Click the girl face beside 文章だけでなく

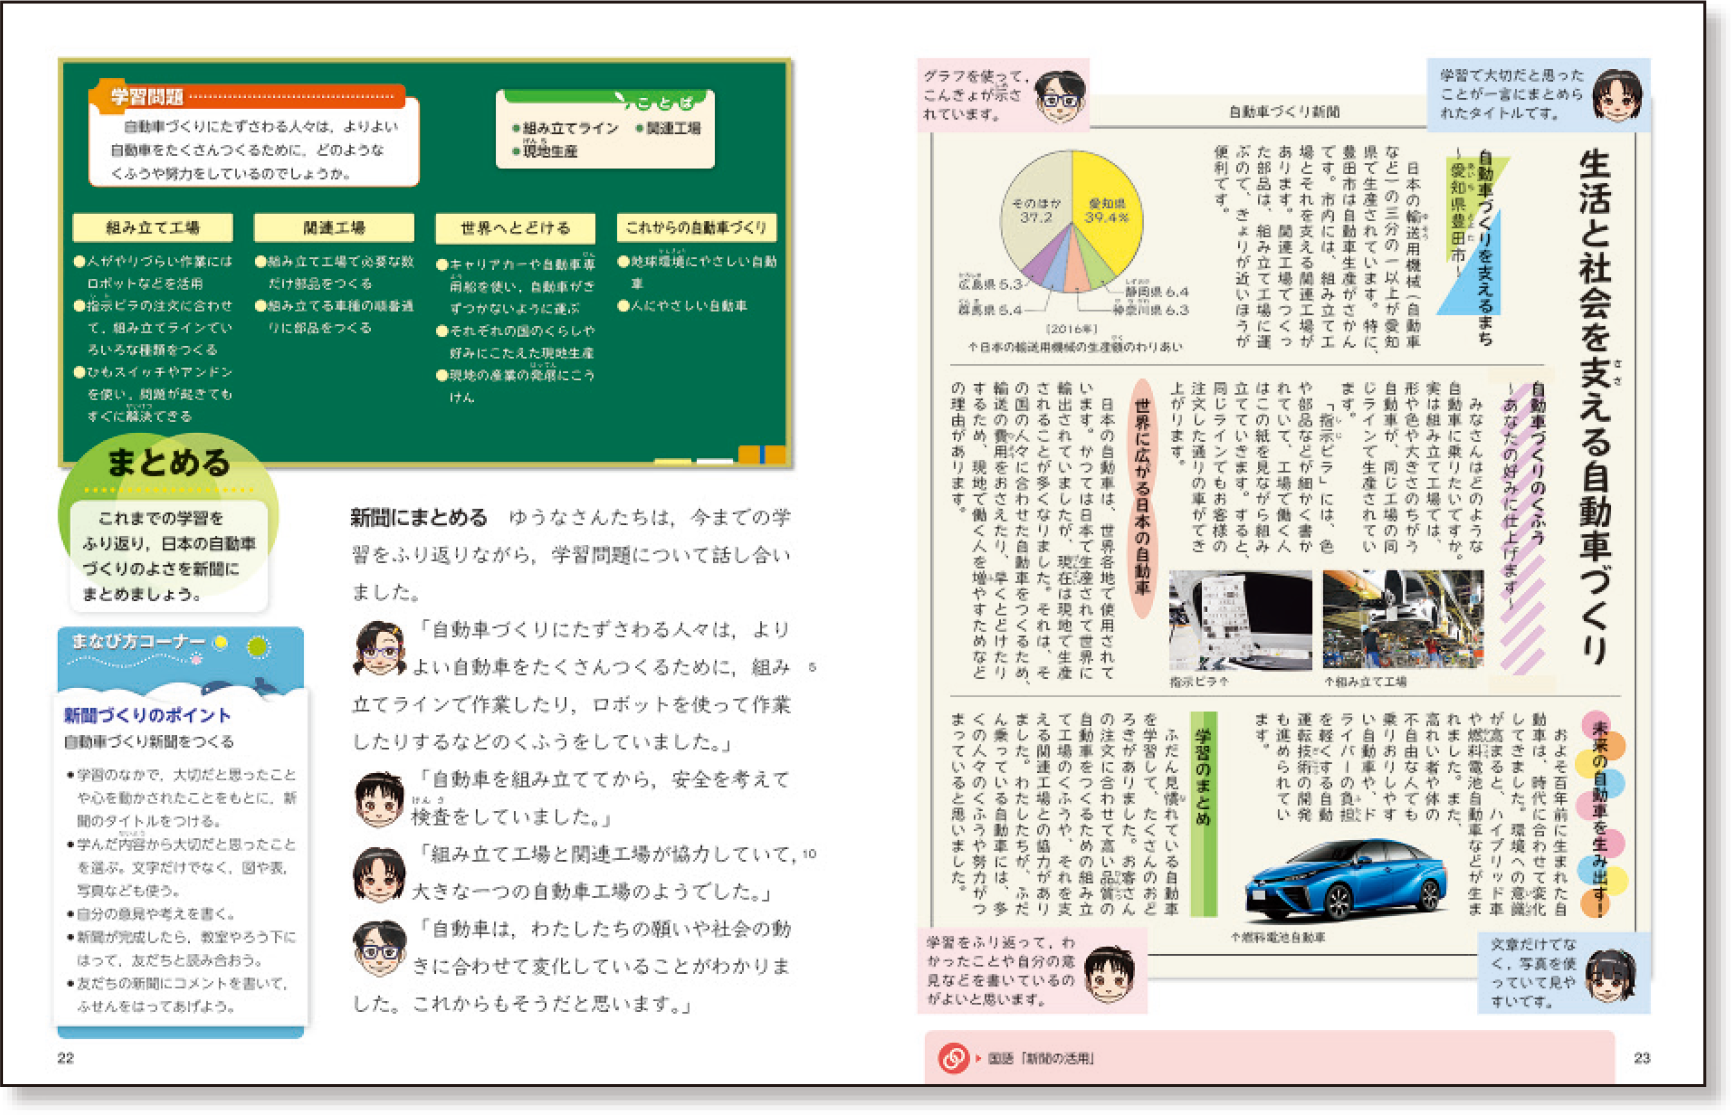pos(1610,975)
